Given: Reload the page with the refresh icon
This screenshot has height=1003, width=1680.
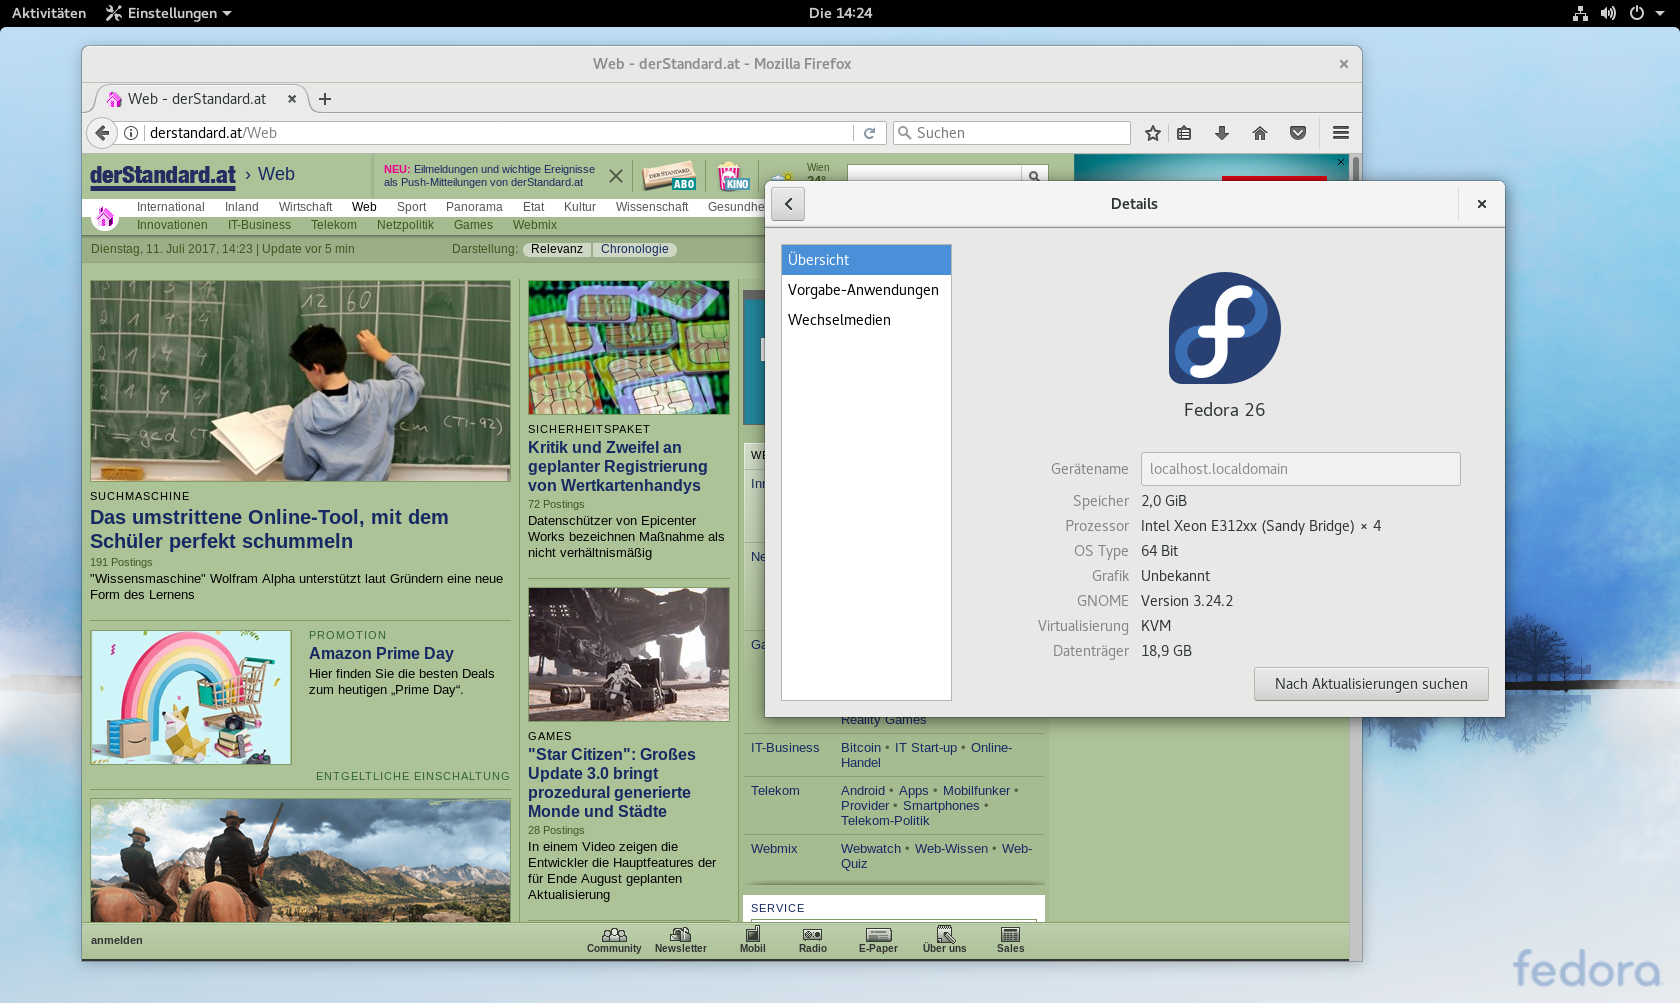Looking at the screenshot, I should [x=869, y=132].
